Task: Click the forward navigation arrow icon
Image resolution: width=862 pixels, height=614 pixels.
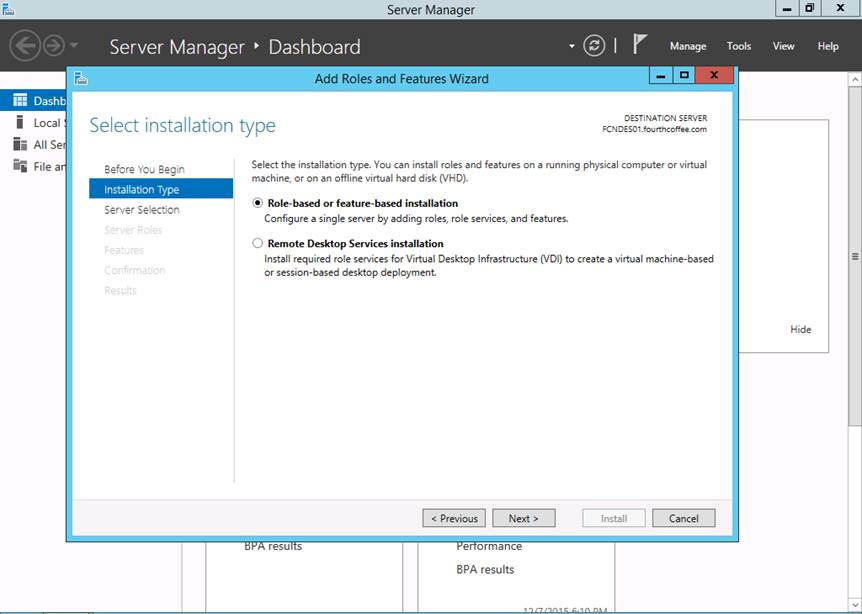Action: (x=54, y=46)
